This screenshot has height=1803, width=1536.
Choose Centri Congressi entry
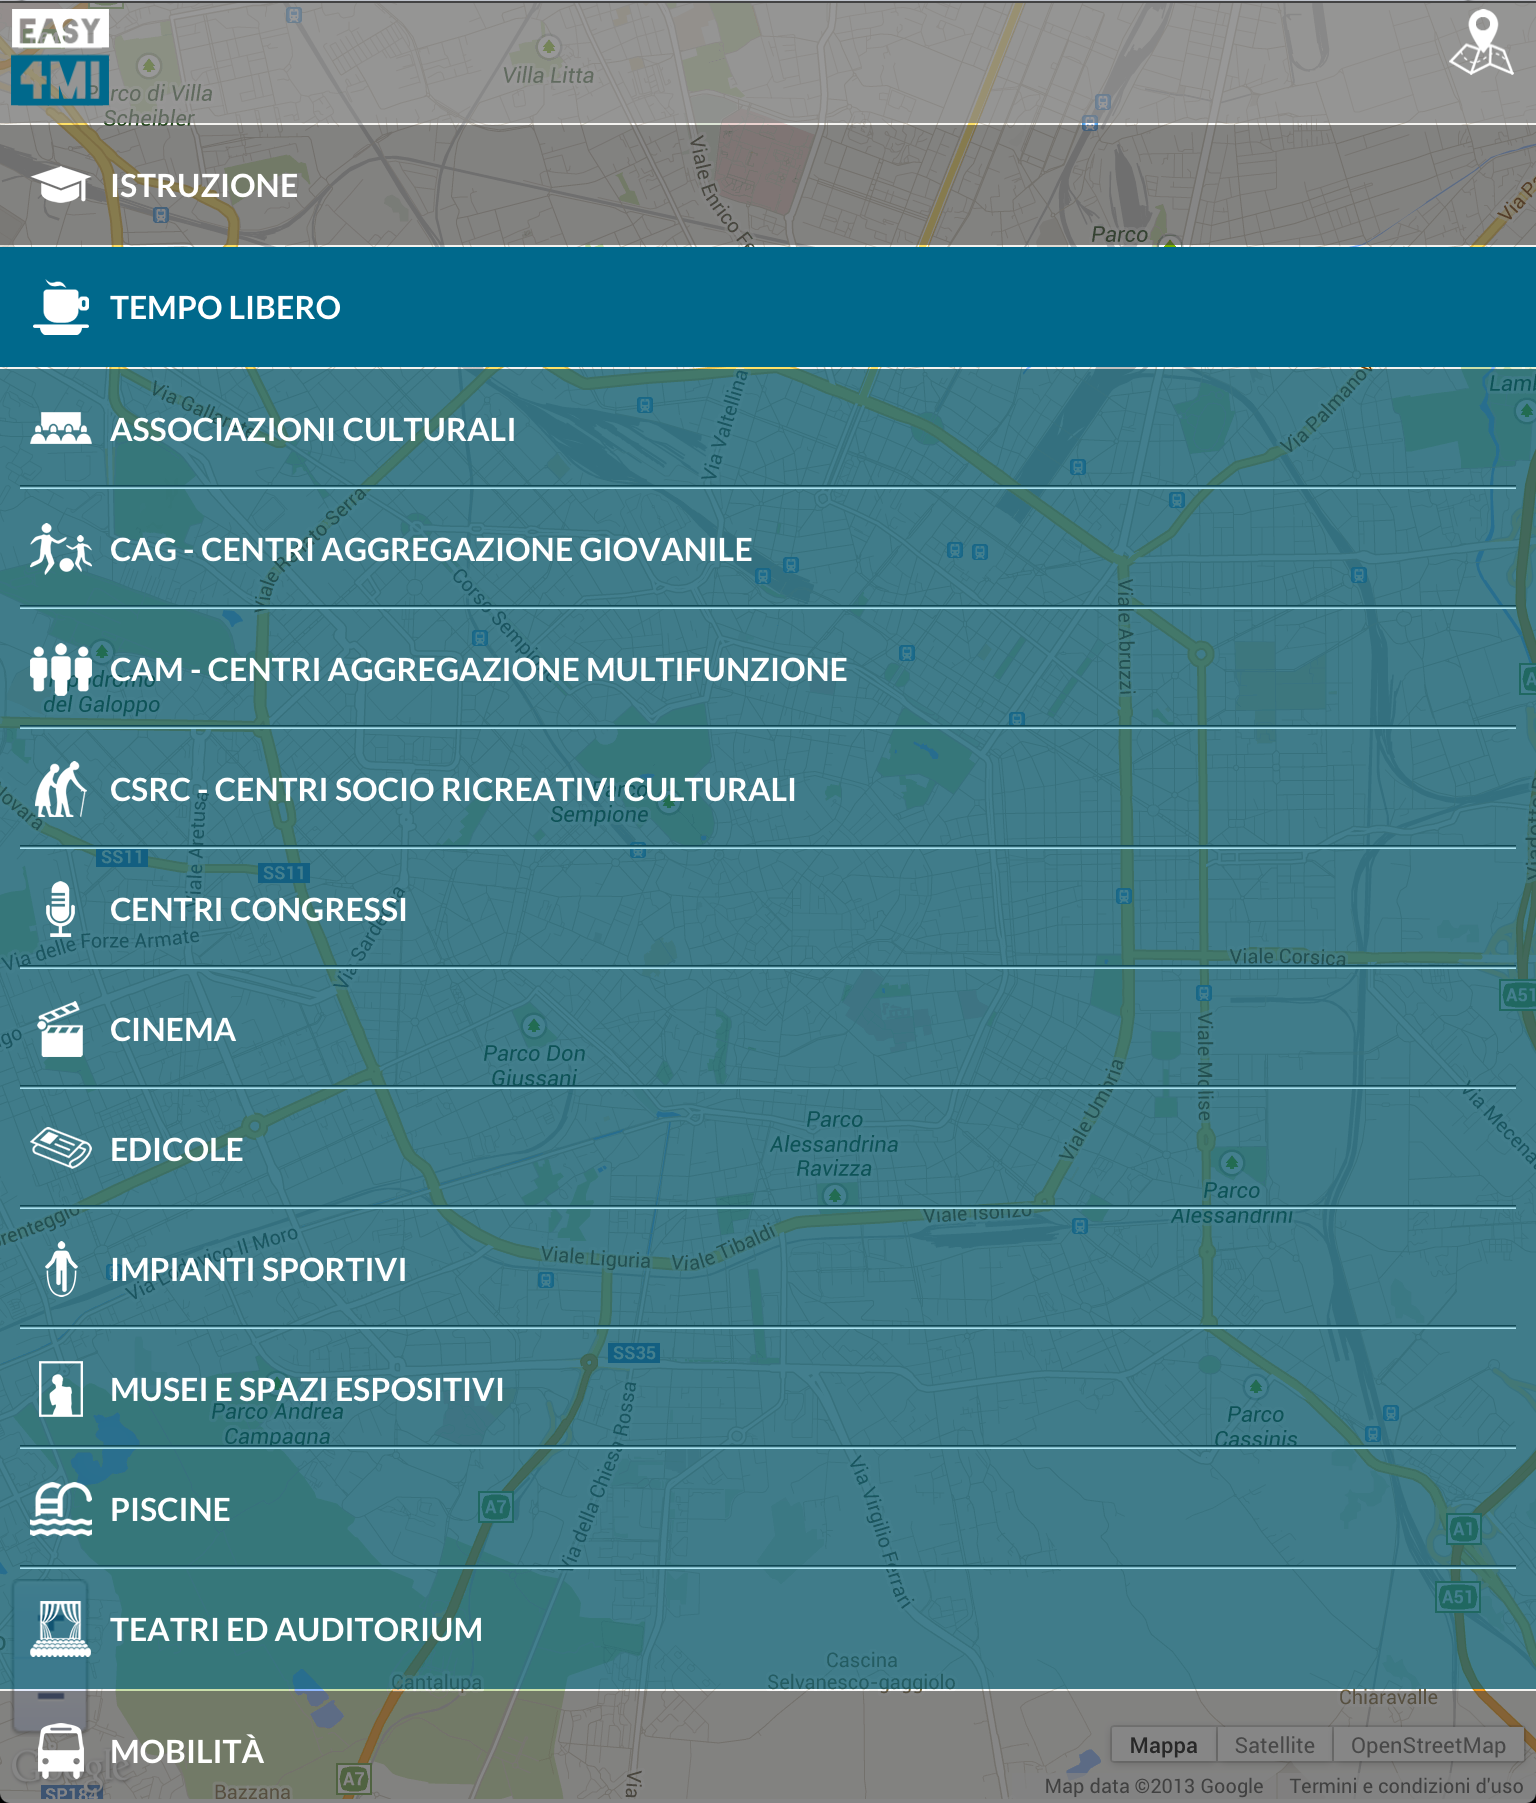coord(768,909)
